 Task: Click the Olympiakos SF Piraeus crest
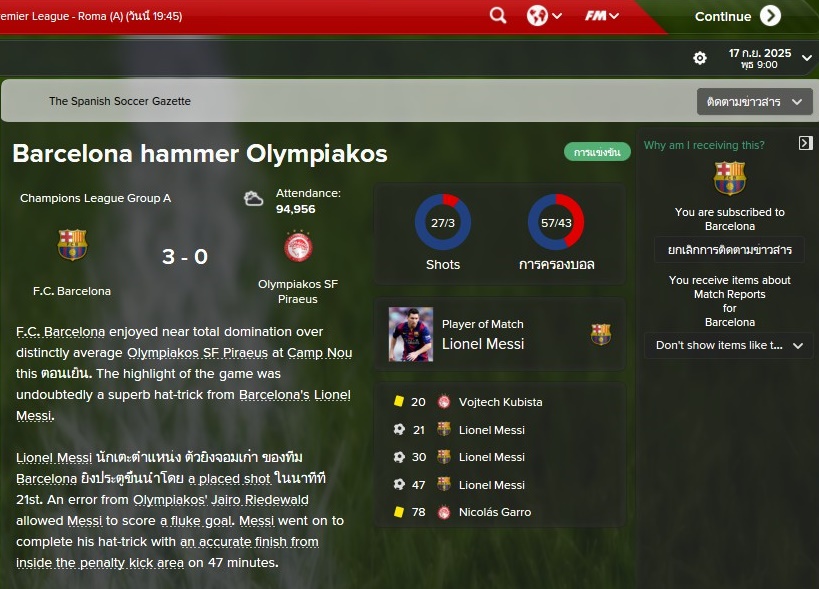pyautogui.click(x=298, y=246)
